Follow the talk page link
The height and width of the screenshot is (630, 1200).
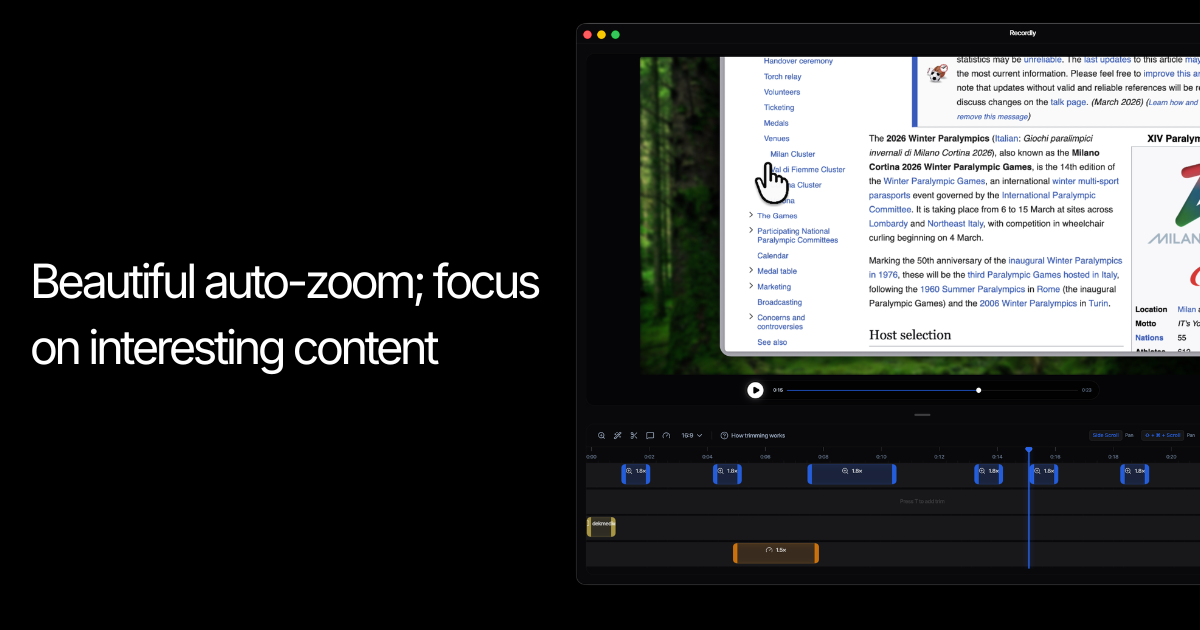click(1068, 102)
